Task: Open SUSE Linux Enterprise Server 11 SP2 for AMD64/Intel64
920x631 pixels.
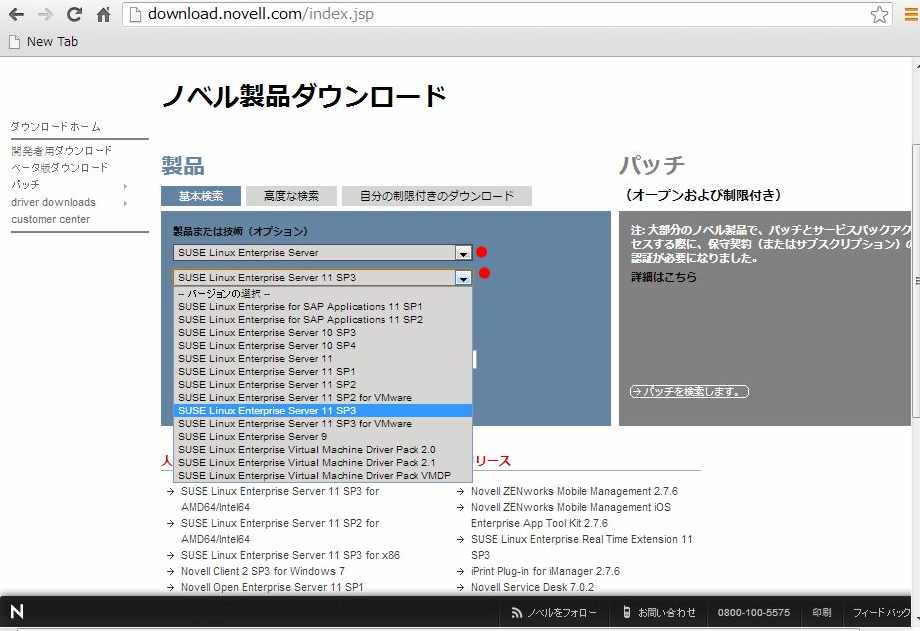Action: 280,531
